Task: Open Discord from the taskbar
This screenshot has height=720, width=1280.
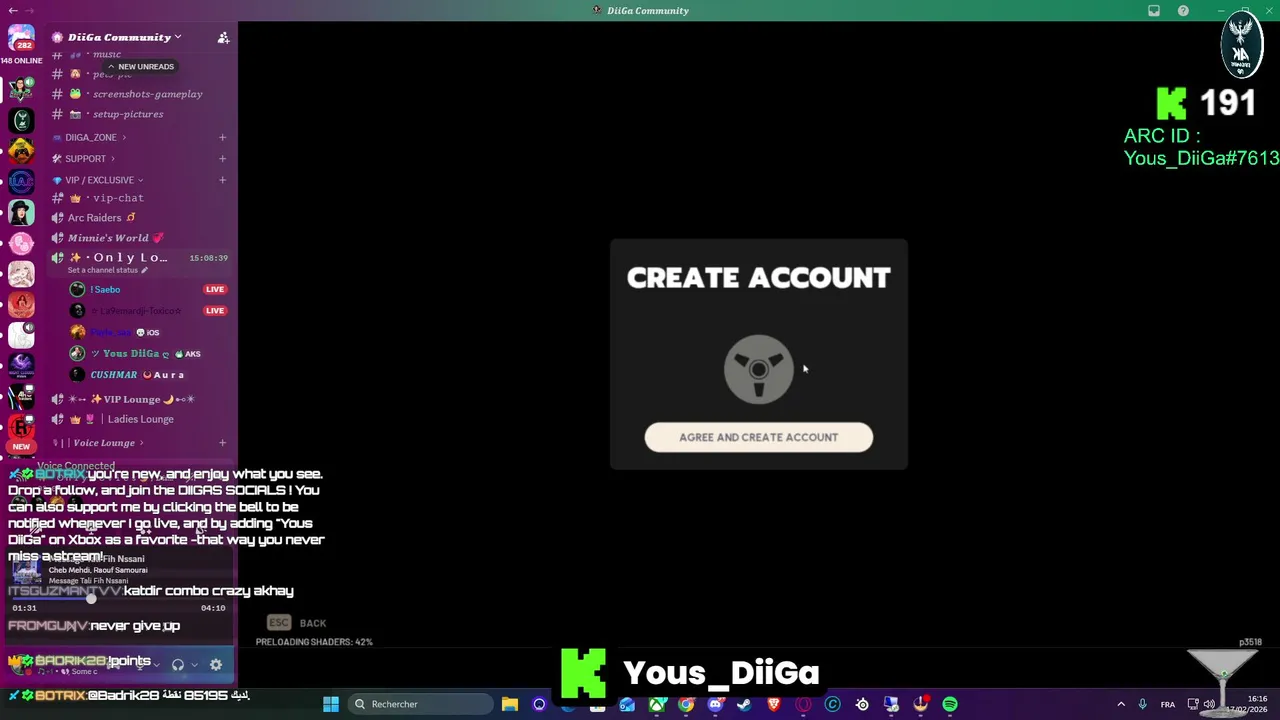Action: coord(715,704)
